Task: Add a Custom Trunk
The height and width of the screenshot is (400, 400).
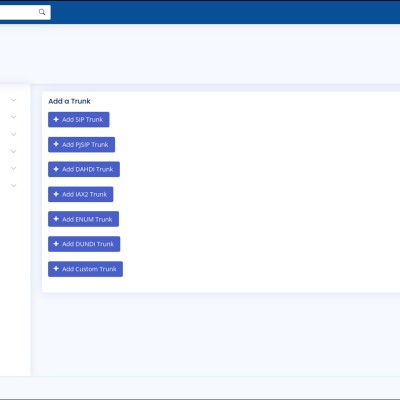Action: click(x=85, y=269)
